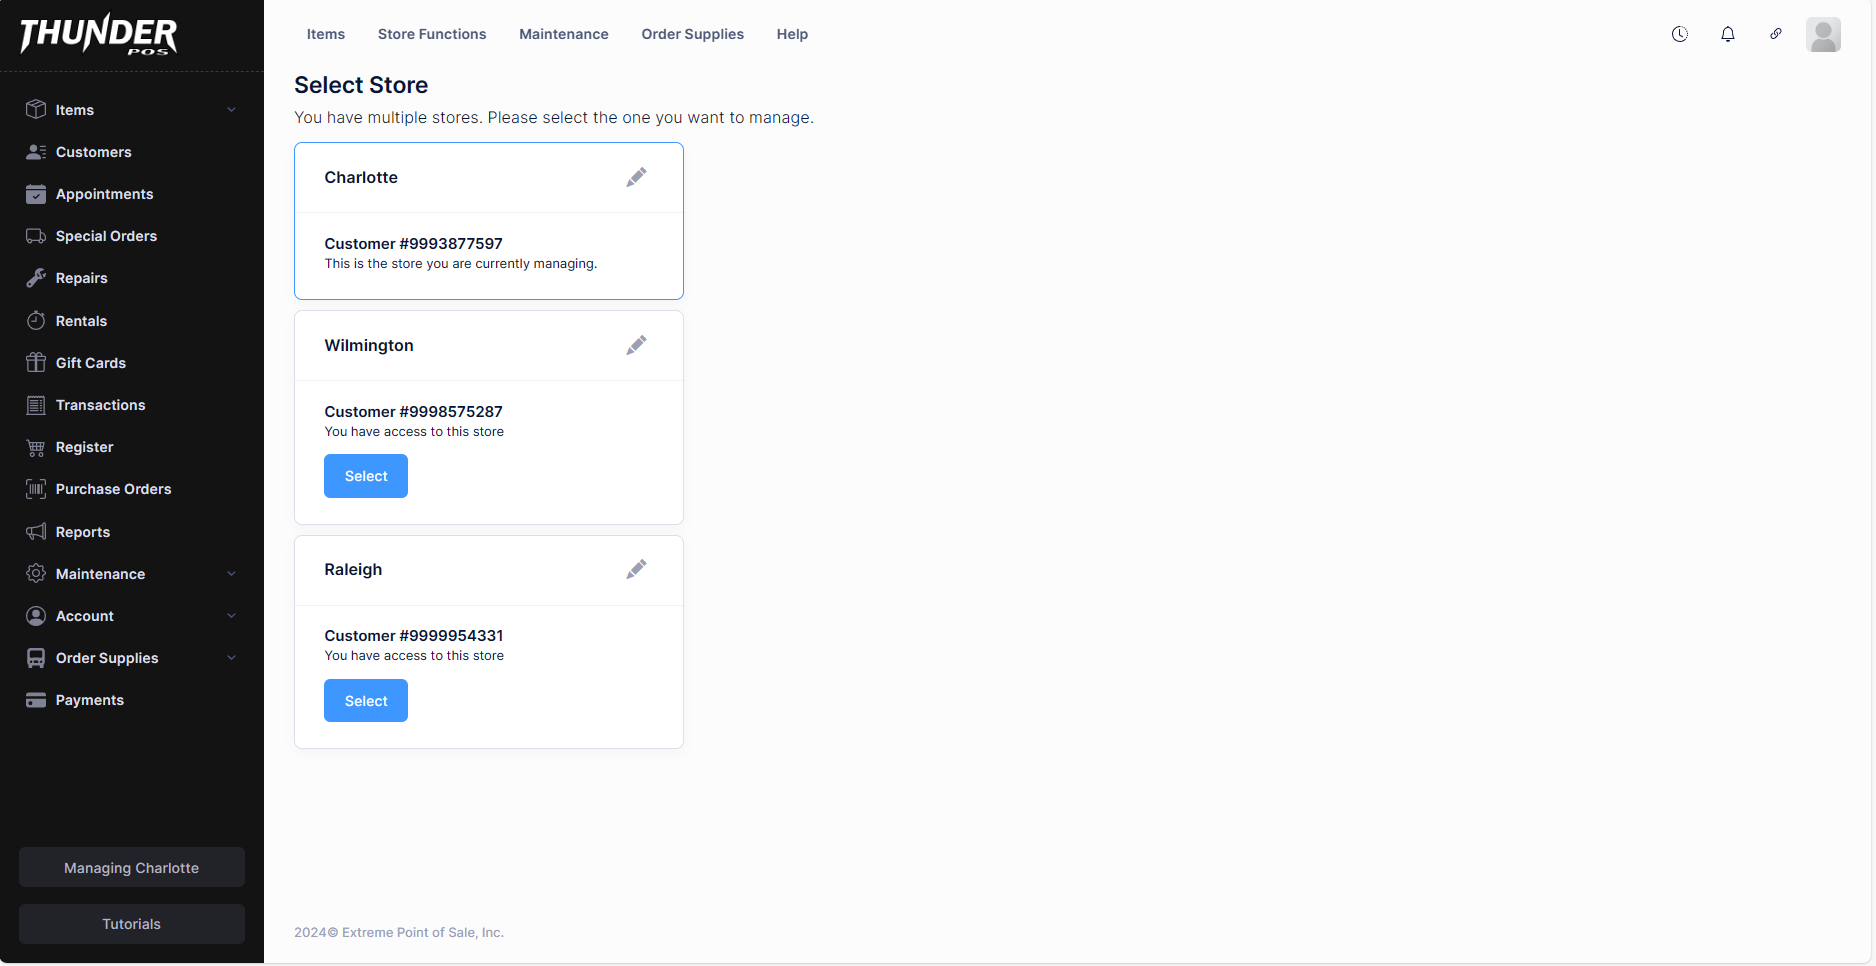
Task: Open Tutorials from the sidebar
Action: (132, 924)
